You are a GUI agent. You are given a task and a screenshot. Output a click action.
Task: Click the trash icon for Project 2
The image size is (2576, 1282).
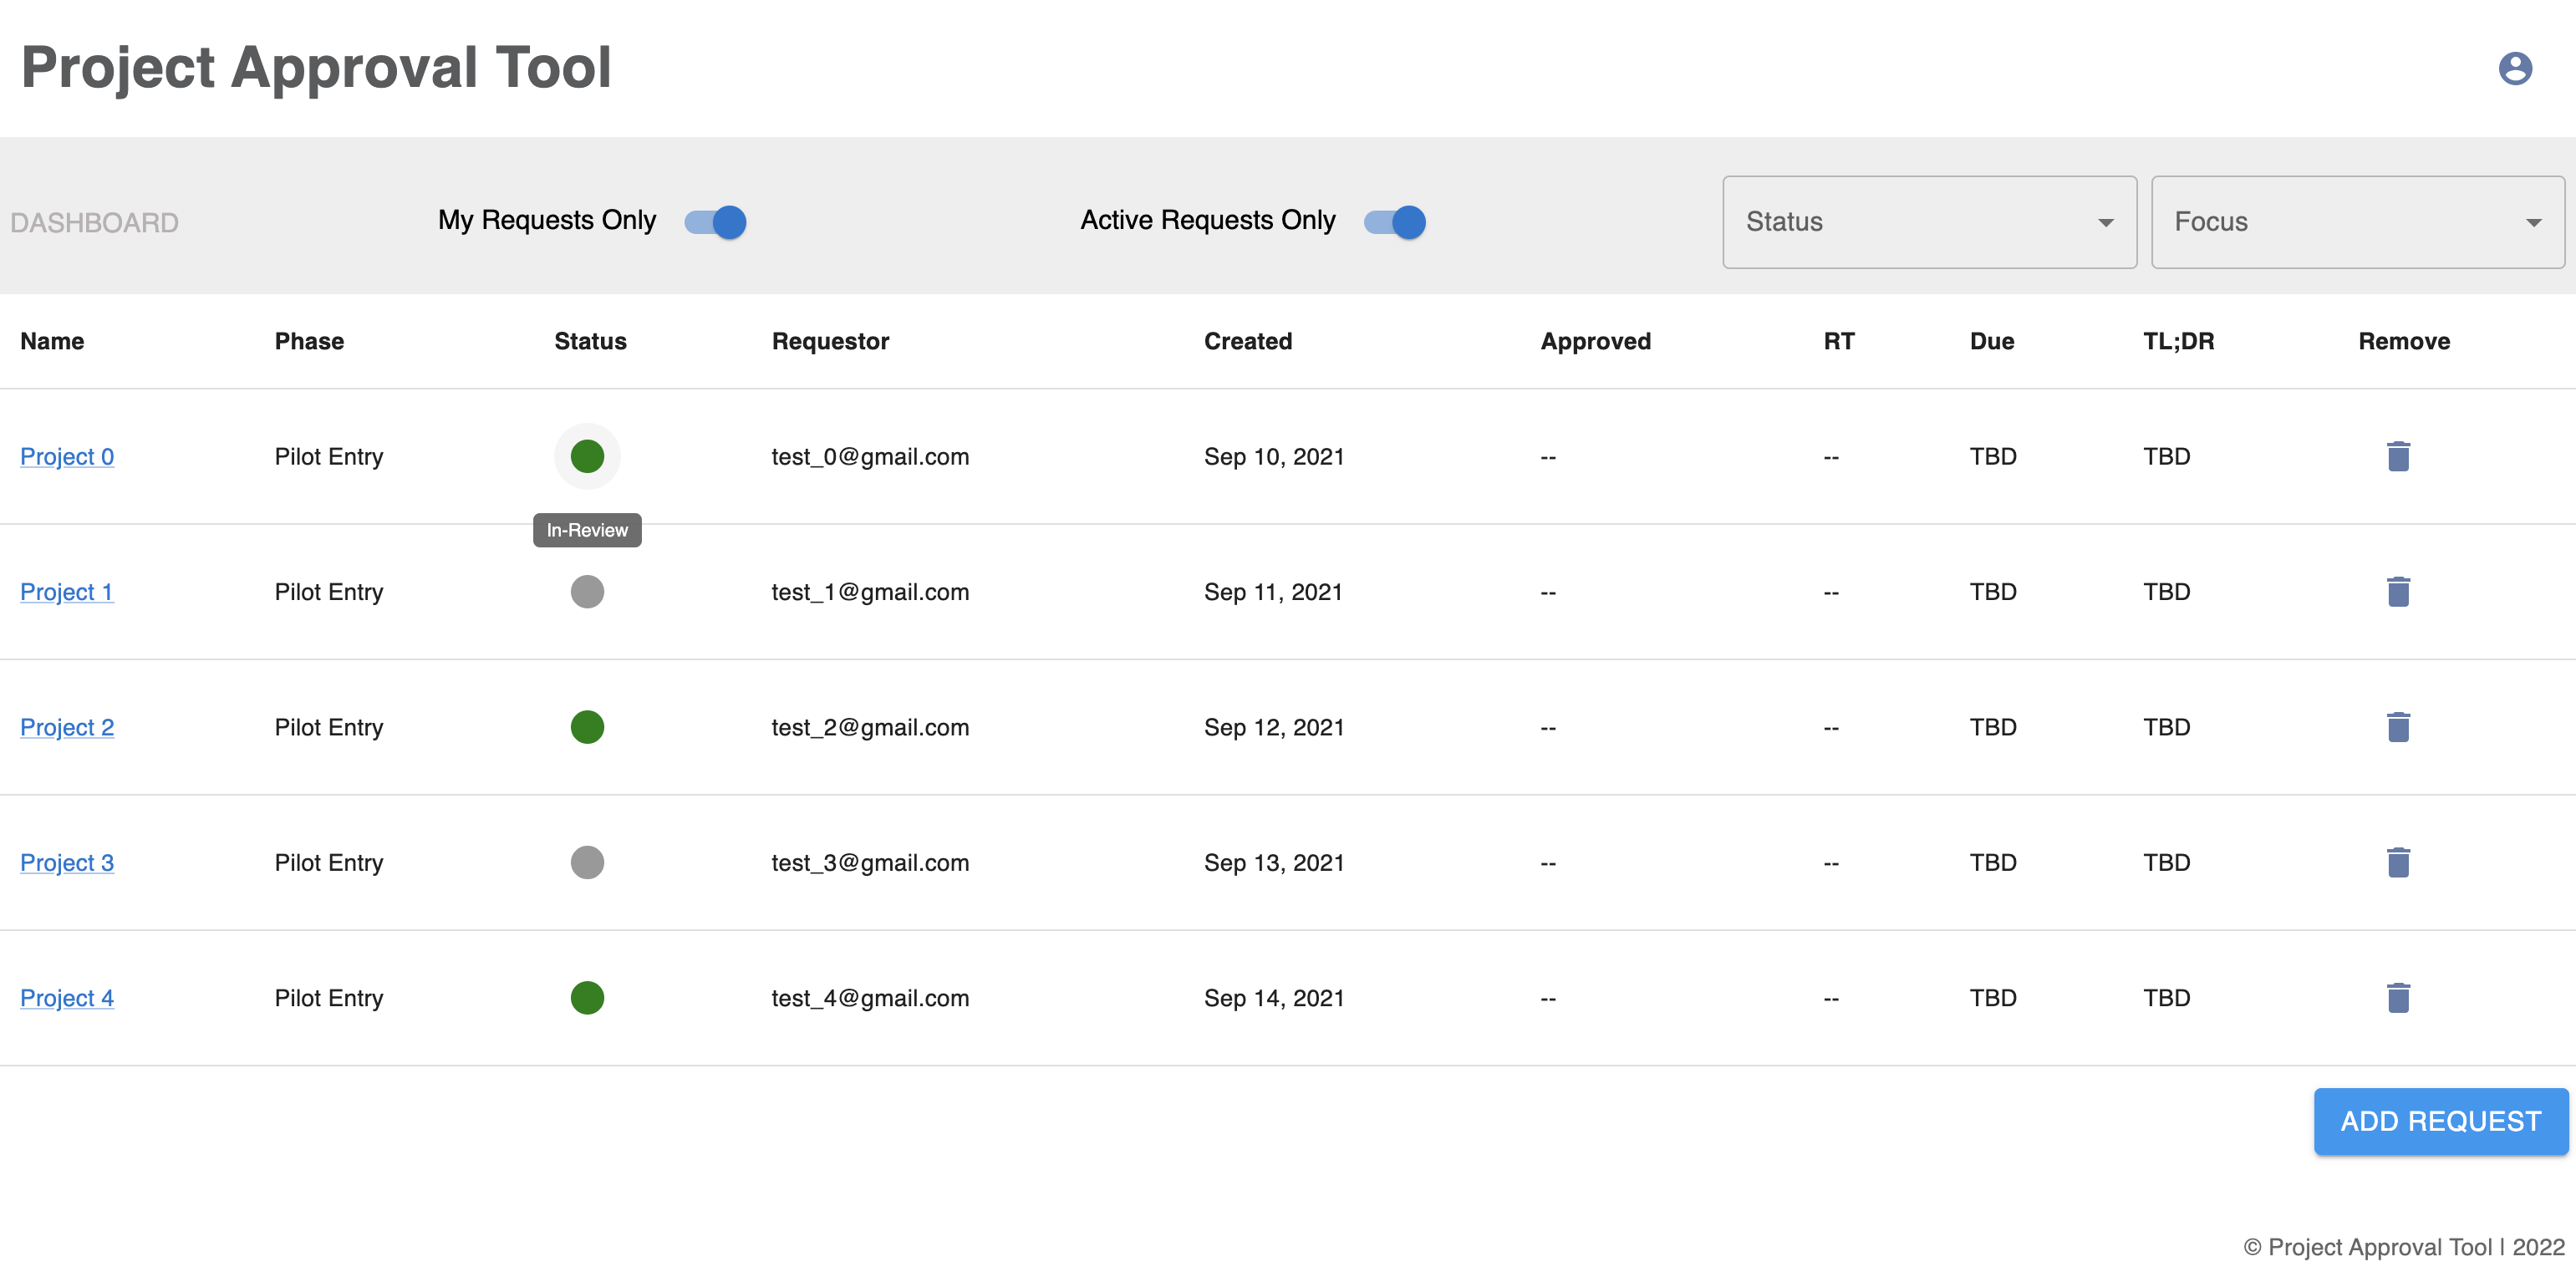2400,727
